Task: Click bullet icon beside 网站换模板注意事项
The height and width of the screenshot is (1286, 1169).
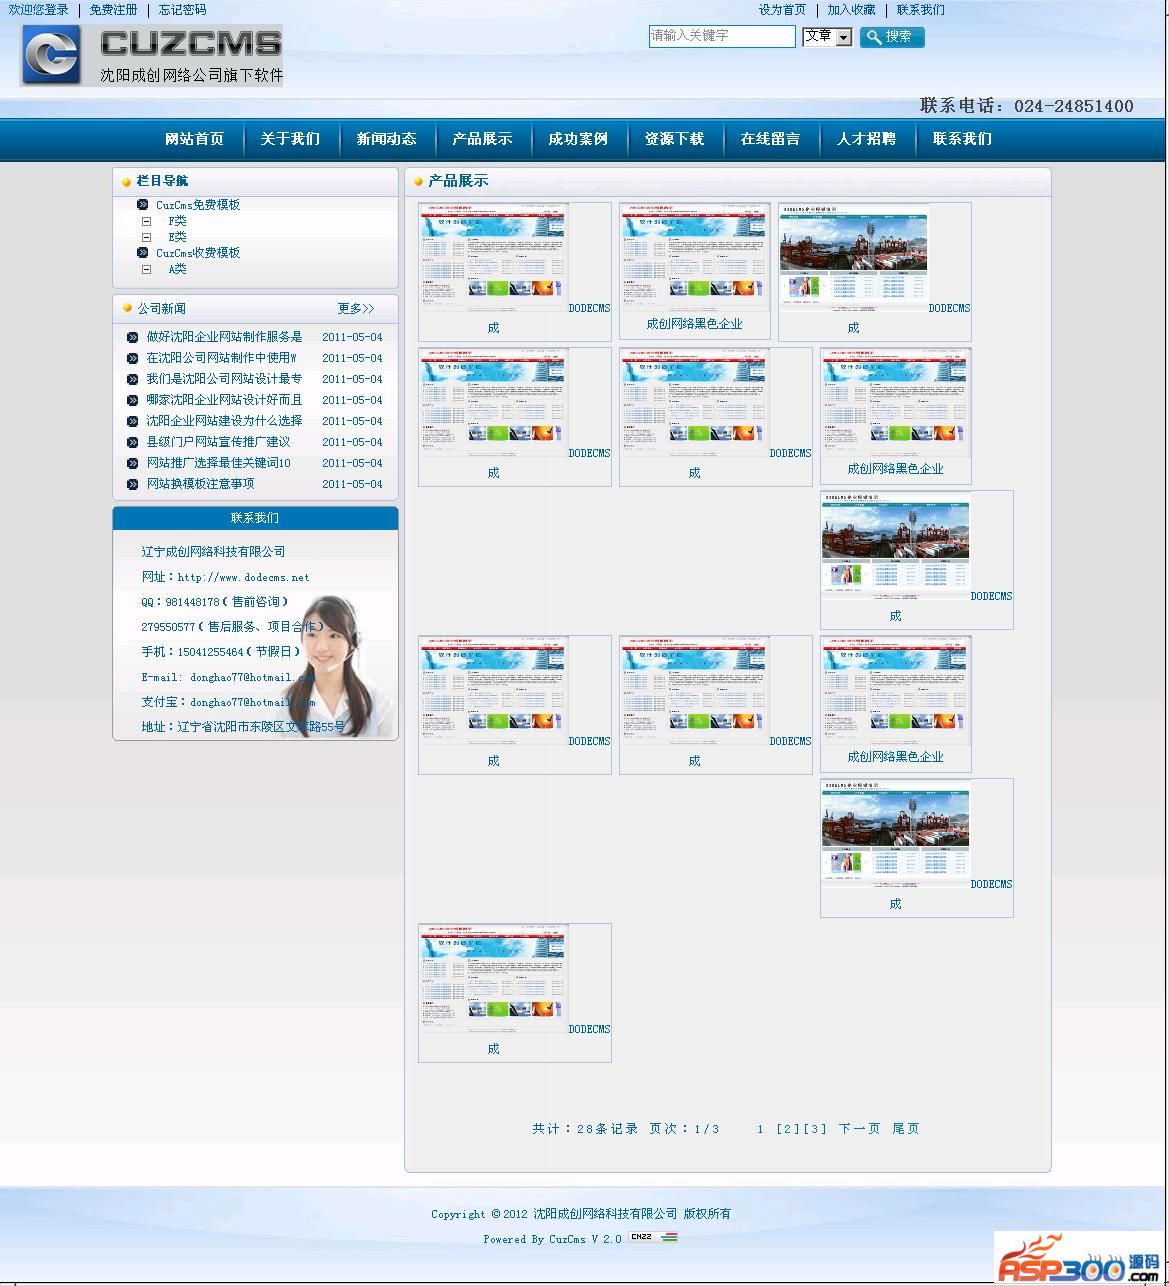Action: [133, 484]
